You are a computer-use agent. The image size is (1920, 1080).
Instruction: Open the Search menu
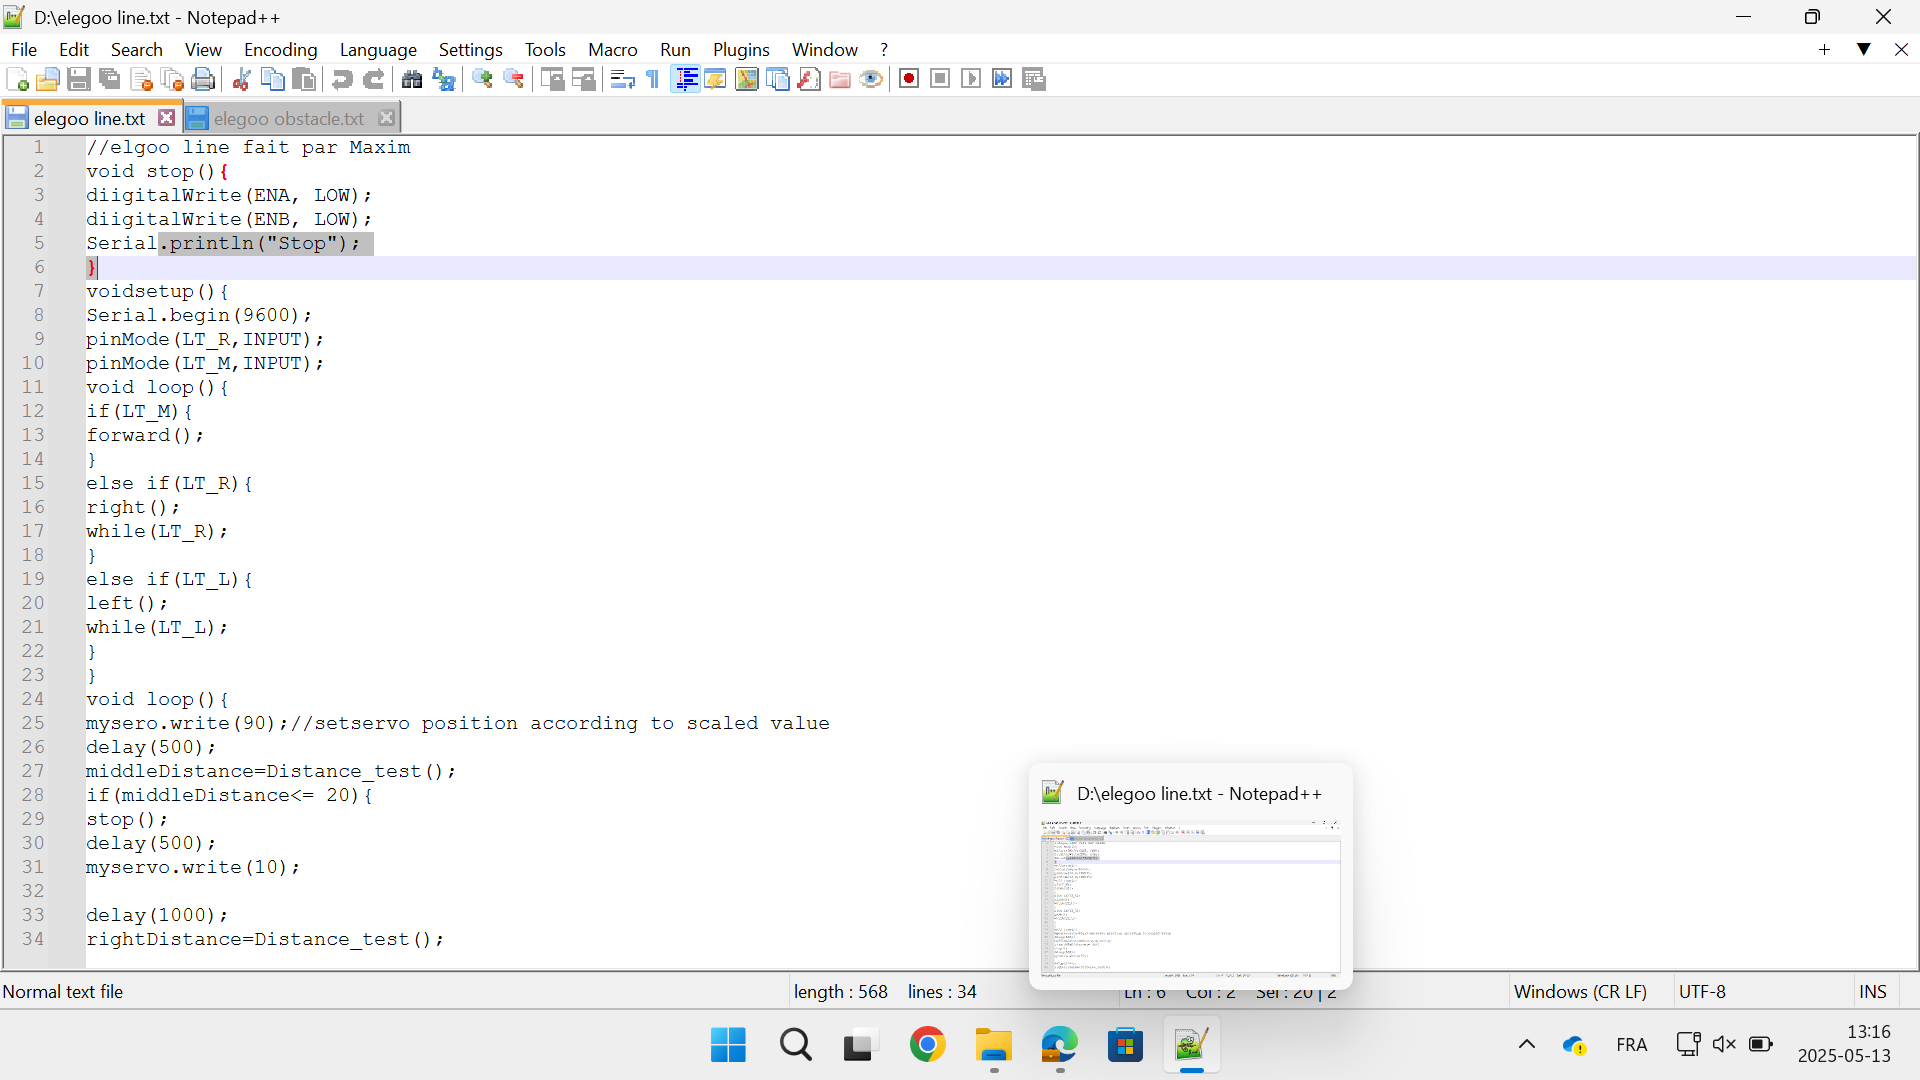[137, 49]
